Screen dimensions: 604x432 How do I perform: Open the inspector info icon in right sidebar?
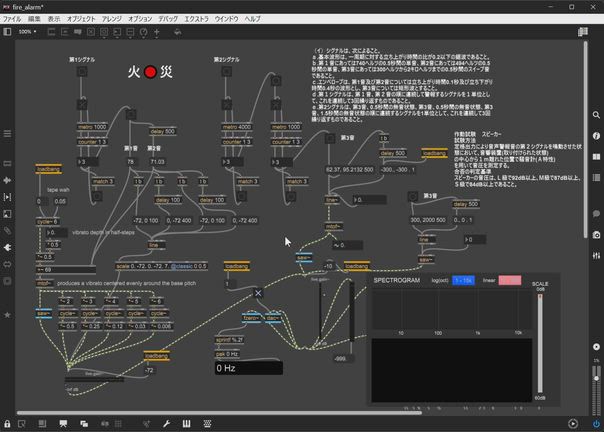(596, 136)
